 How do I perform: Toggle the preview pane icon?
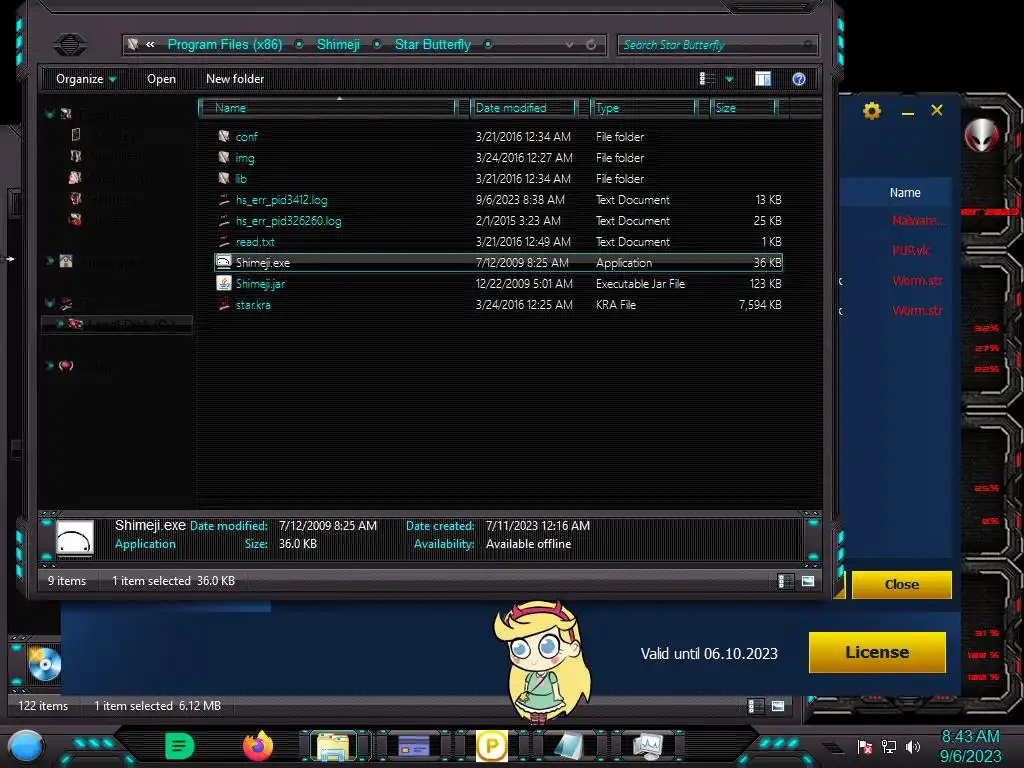[x=763, y=79]
